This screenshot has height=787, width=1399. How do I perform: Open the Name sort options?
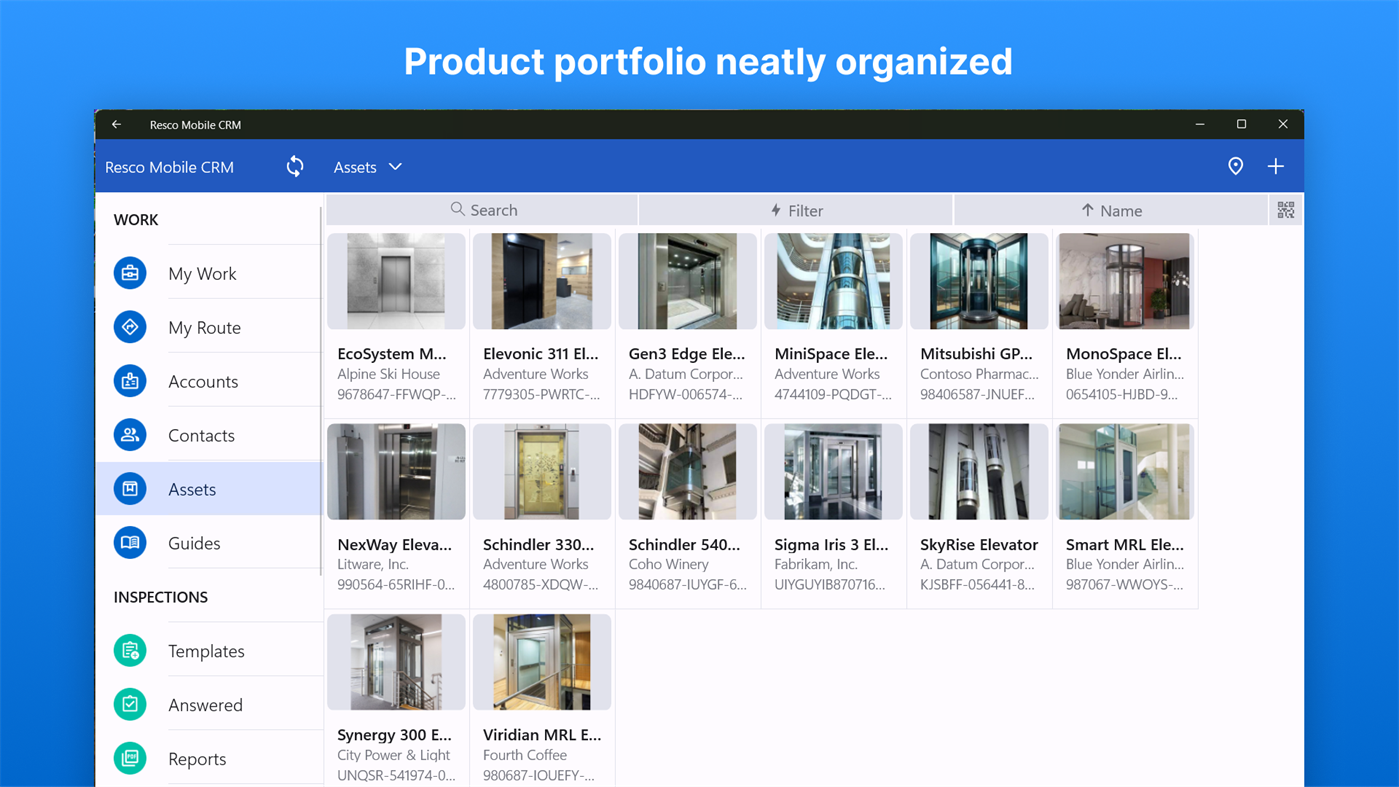pyautogui.click(x=1111, y=210)
